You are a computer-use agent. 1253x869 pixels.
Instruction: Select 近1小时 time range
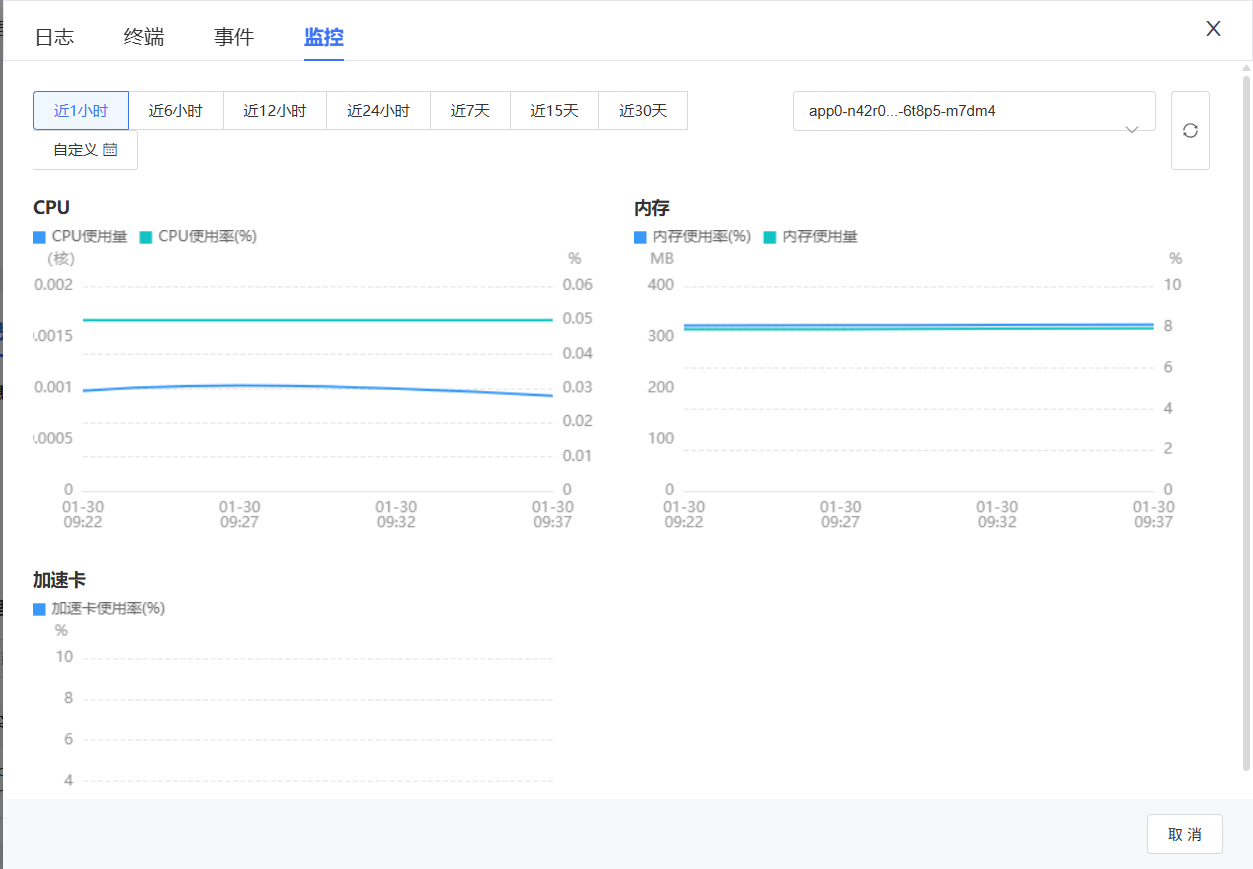click(x=81, y=111)
